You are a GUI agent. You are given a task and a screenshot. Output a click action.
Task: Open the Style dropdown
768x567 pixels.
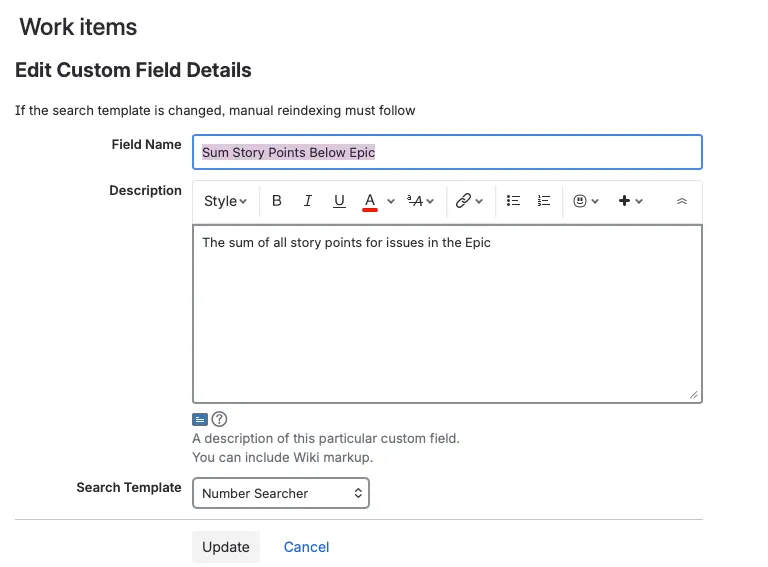225,201
